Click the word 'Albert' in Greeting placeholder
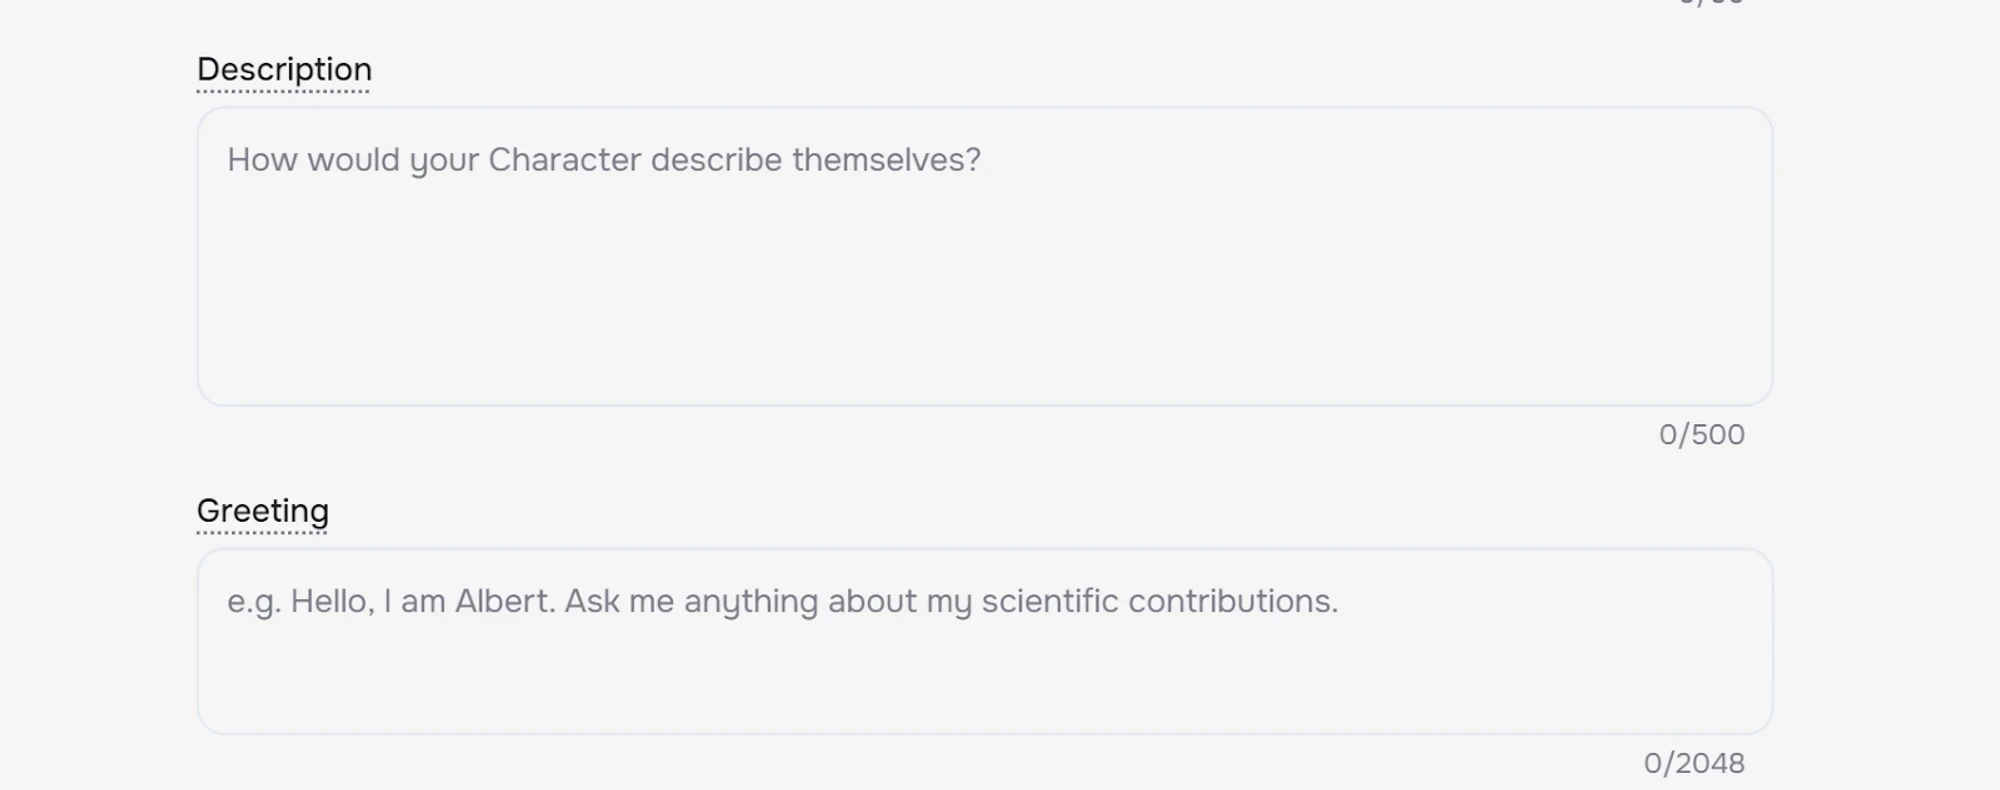The image size is (2000, 790). point(503,601)
